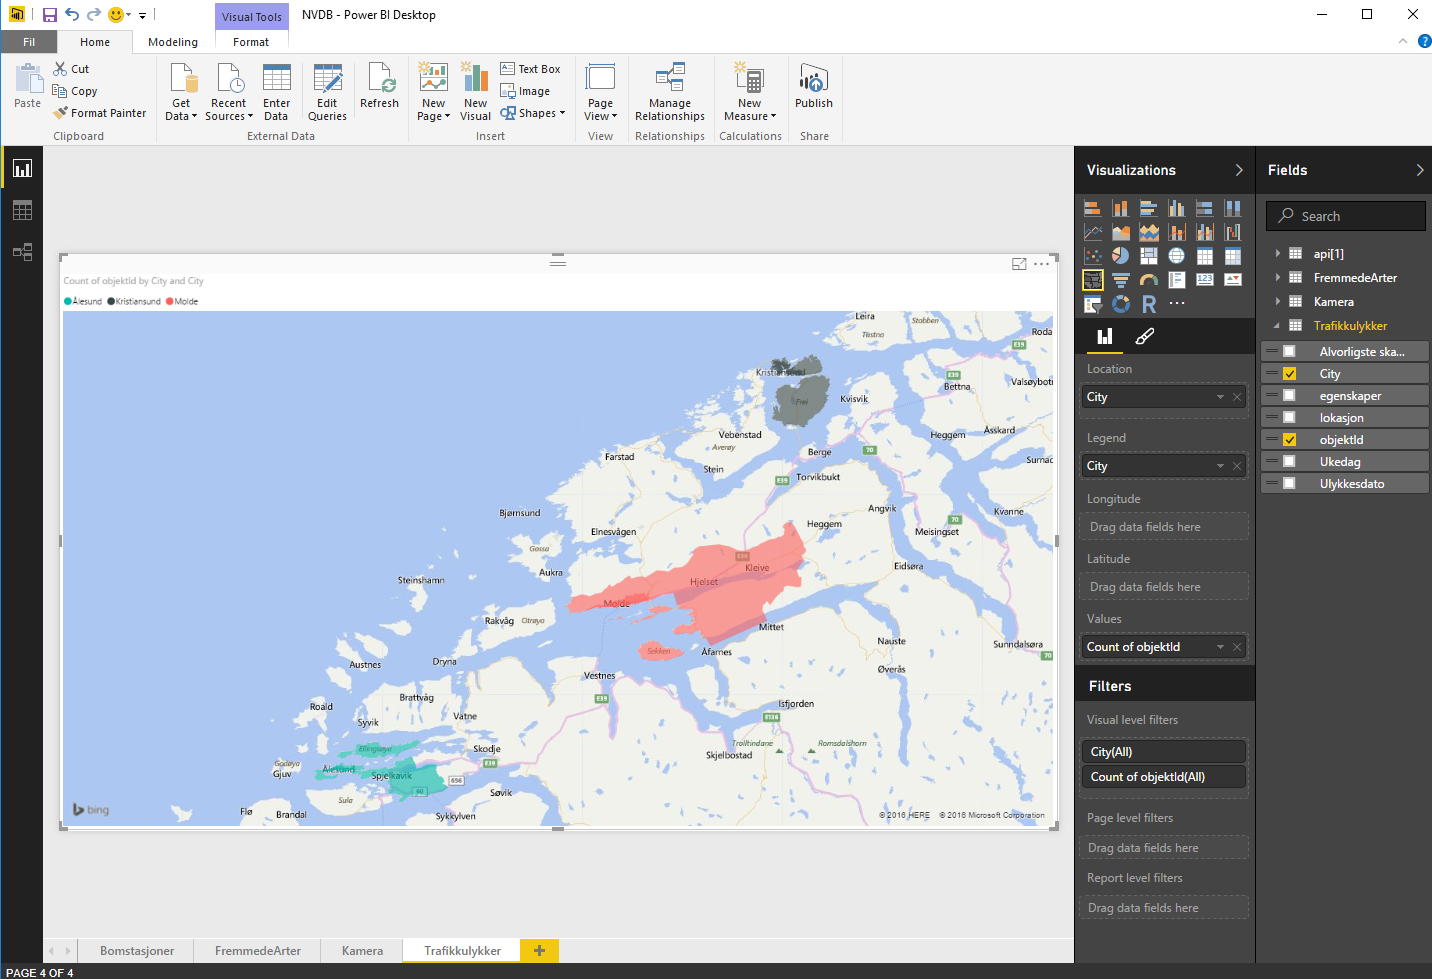
Task: Select the scatter chart visualization
Action: coord(1093,256)
